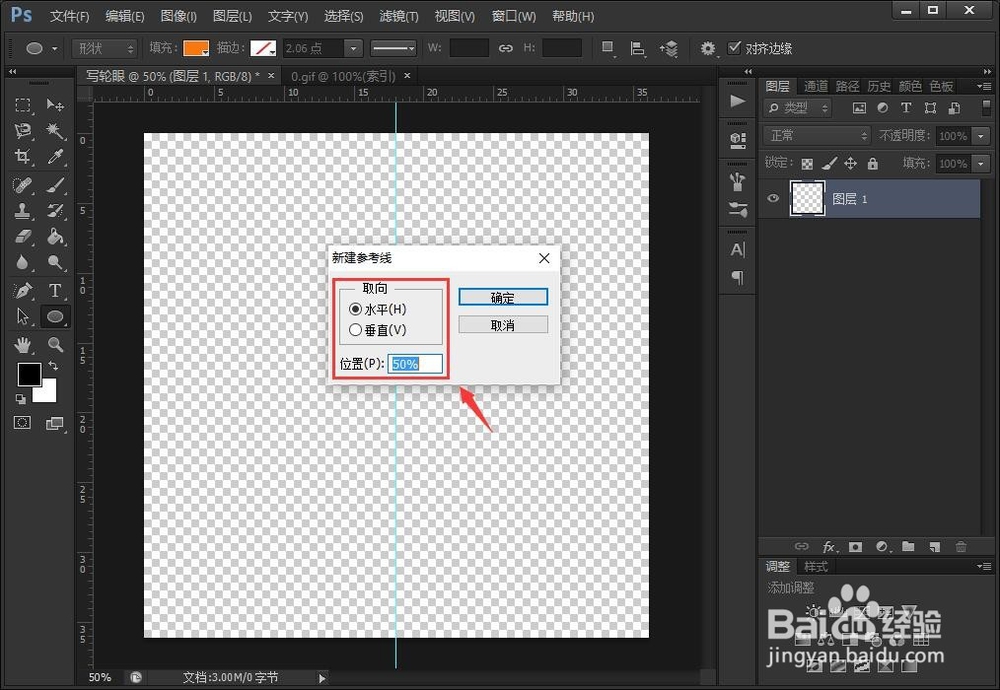Open the fill 100% dropdown arrow

pyautogui.click(x=981, y=164)
